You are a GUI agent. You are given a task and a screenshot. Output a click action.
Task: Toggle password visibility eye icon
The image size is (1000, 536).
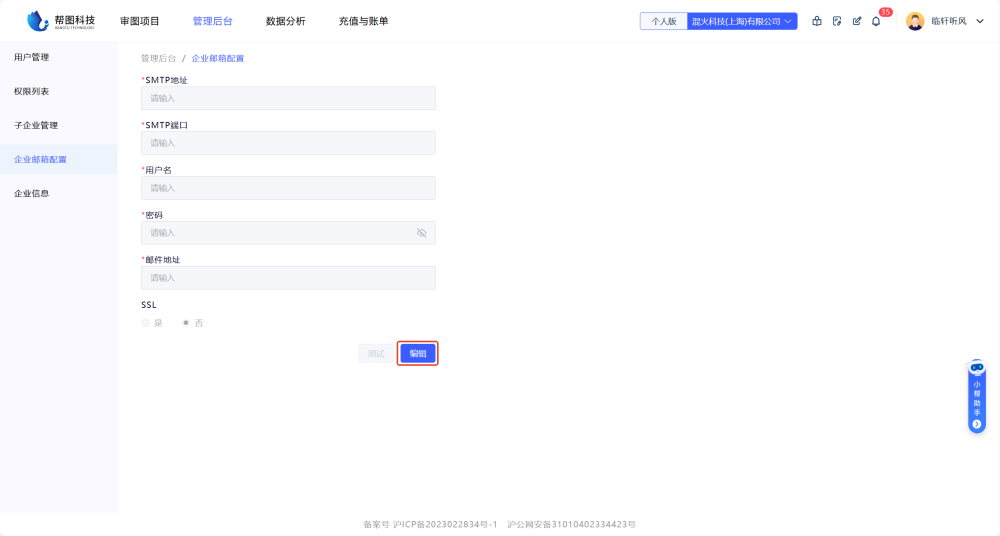[x=421, y=233]
